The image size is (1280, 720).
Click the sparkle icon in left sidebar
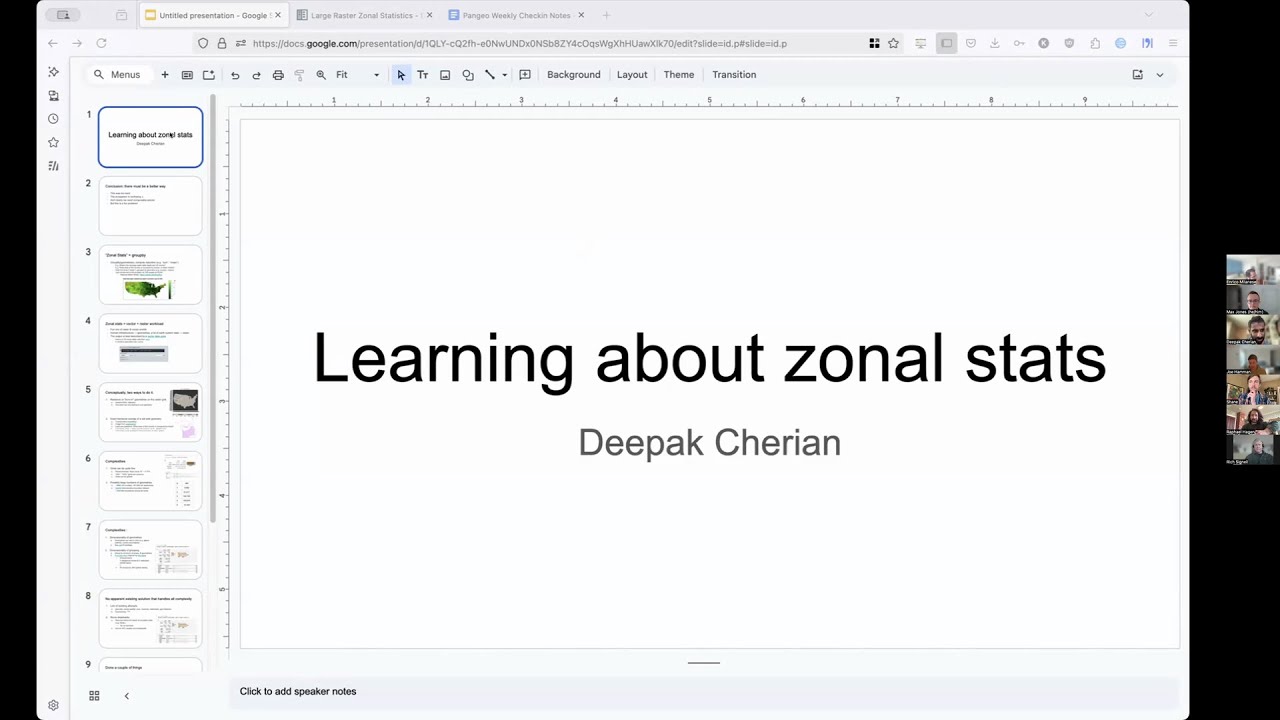click(x=53, y=72)
